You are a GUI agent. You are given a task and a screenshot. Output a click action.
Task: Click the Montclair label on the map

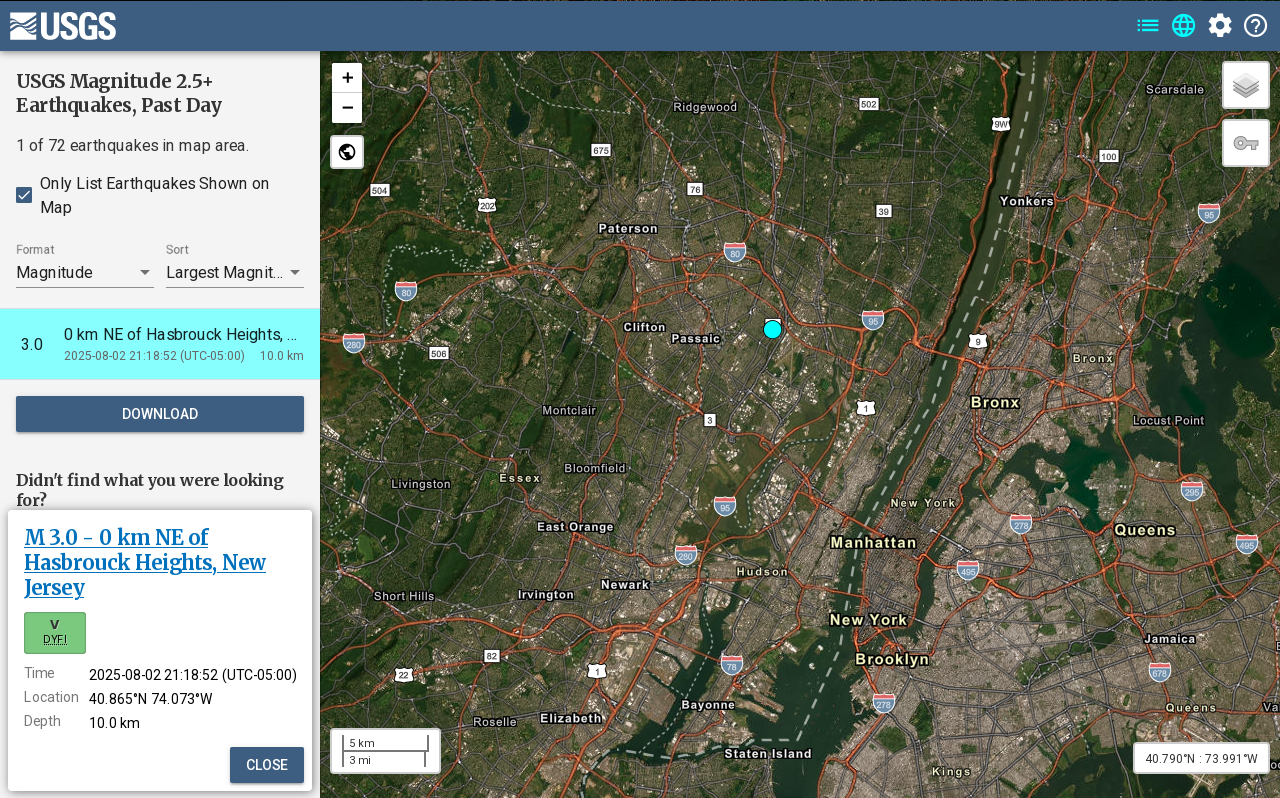569,410
